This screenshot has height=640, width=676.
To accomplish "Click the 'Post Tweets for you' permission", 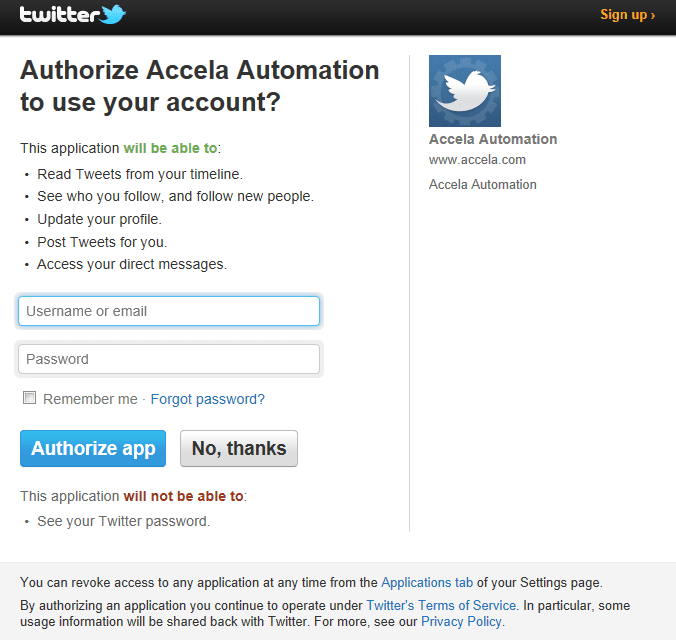I will pos(102,242).
